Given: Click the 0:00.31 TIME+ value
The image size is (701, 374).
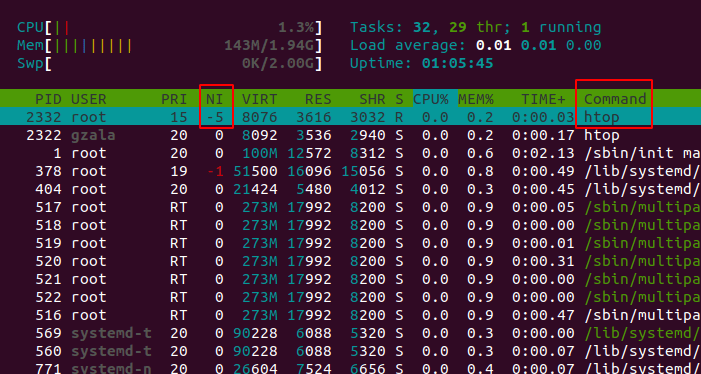Looking at the screenshot, I should pyautogui.click(x=543, y=261).
